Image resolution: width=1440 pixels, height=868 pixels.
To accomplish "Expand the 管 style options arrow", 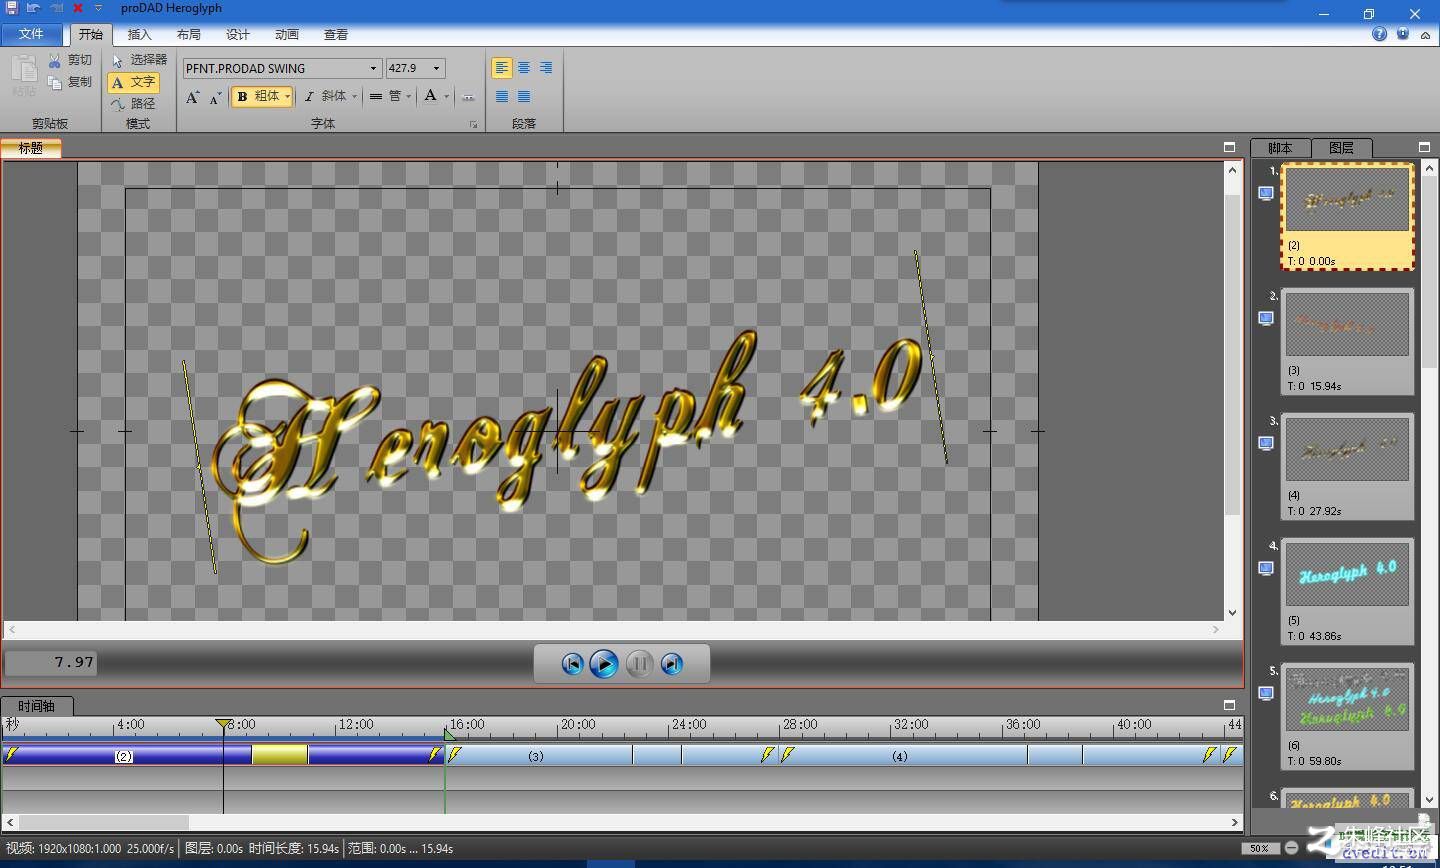I will click(x=409, y=97).
